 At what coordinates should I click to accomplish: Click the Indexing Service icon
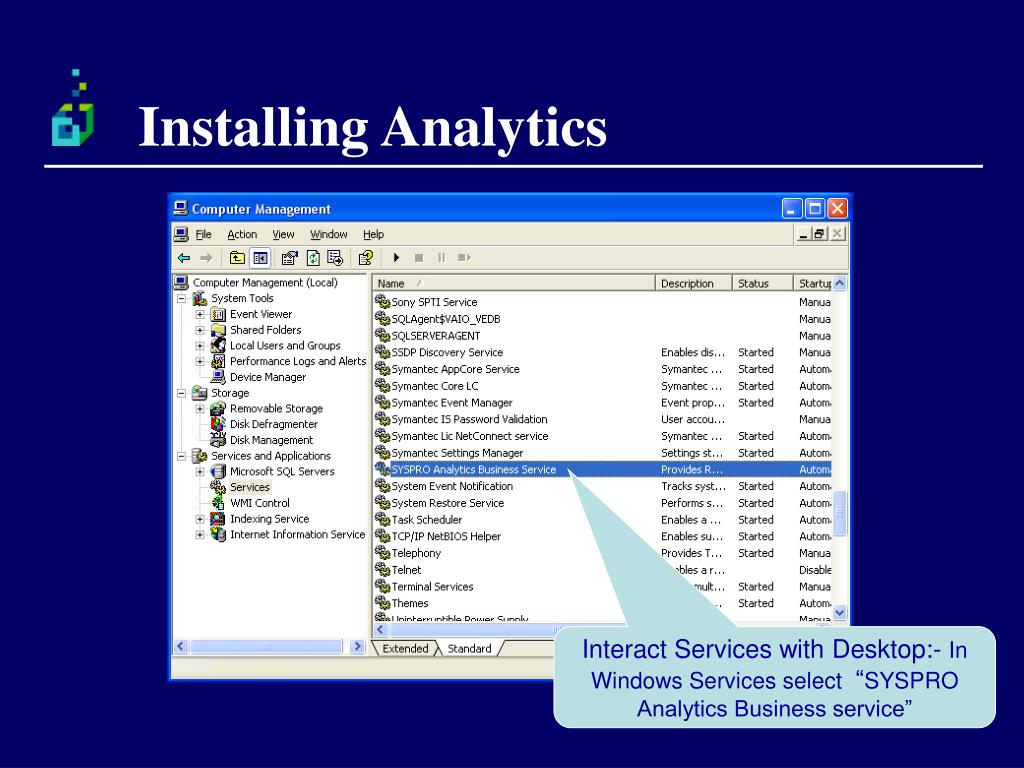218,519
